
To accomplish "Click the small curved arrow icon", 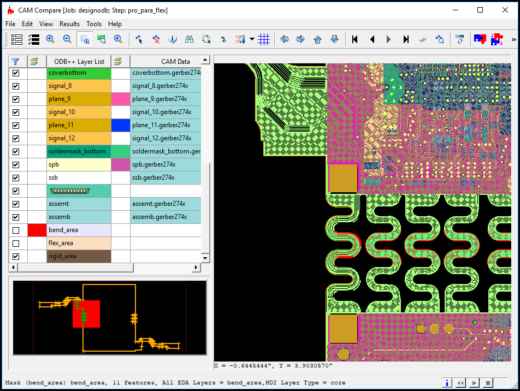I will pyautogui.click(x=223, y=40).
